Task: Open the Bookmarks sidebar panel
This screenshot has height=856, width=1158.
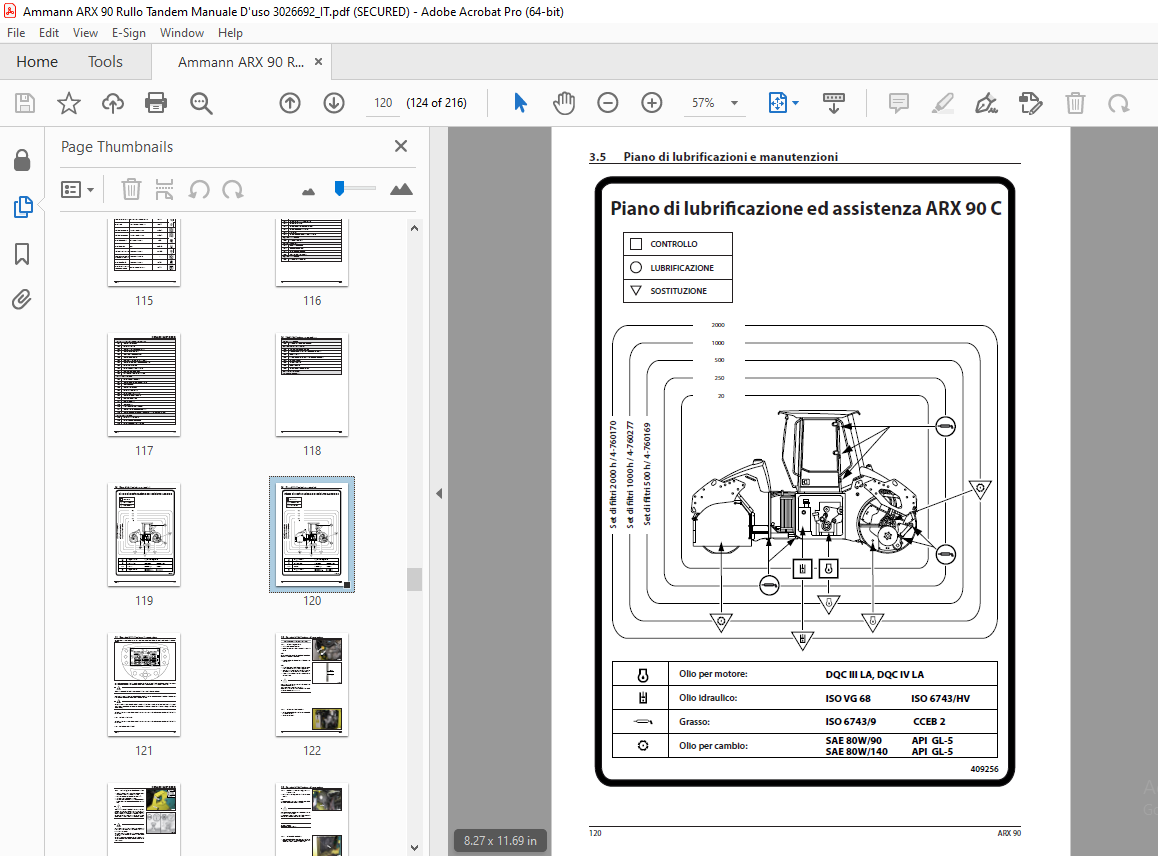Action: pyautogui.click(x=22, y=254)
